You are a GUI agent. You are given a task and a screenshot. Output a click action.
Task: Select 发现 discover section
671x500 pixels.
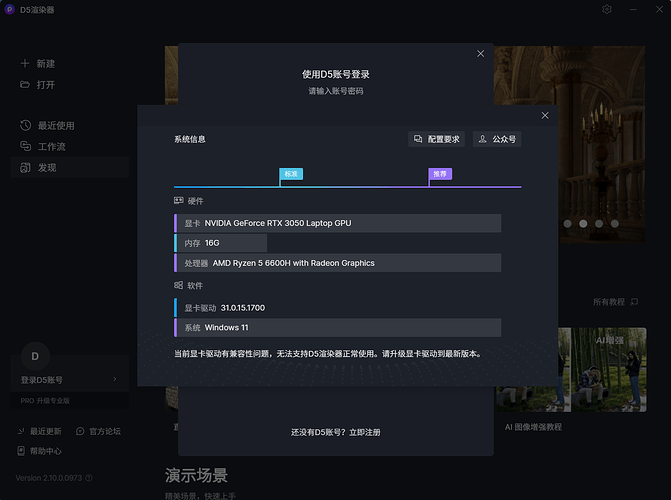coord(70,167)
